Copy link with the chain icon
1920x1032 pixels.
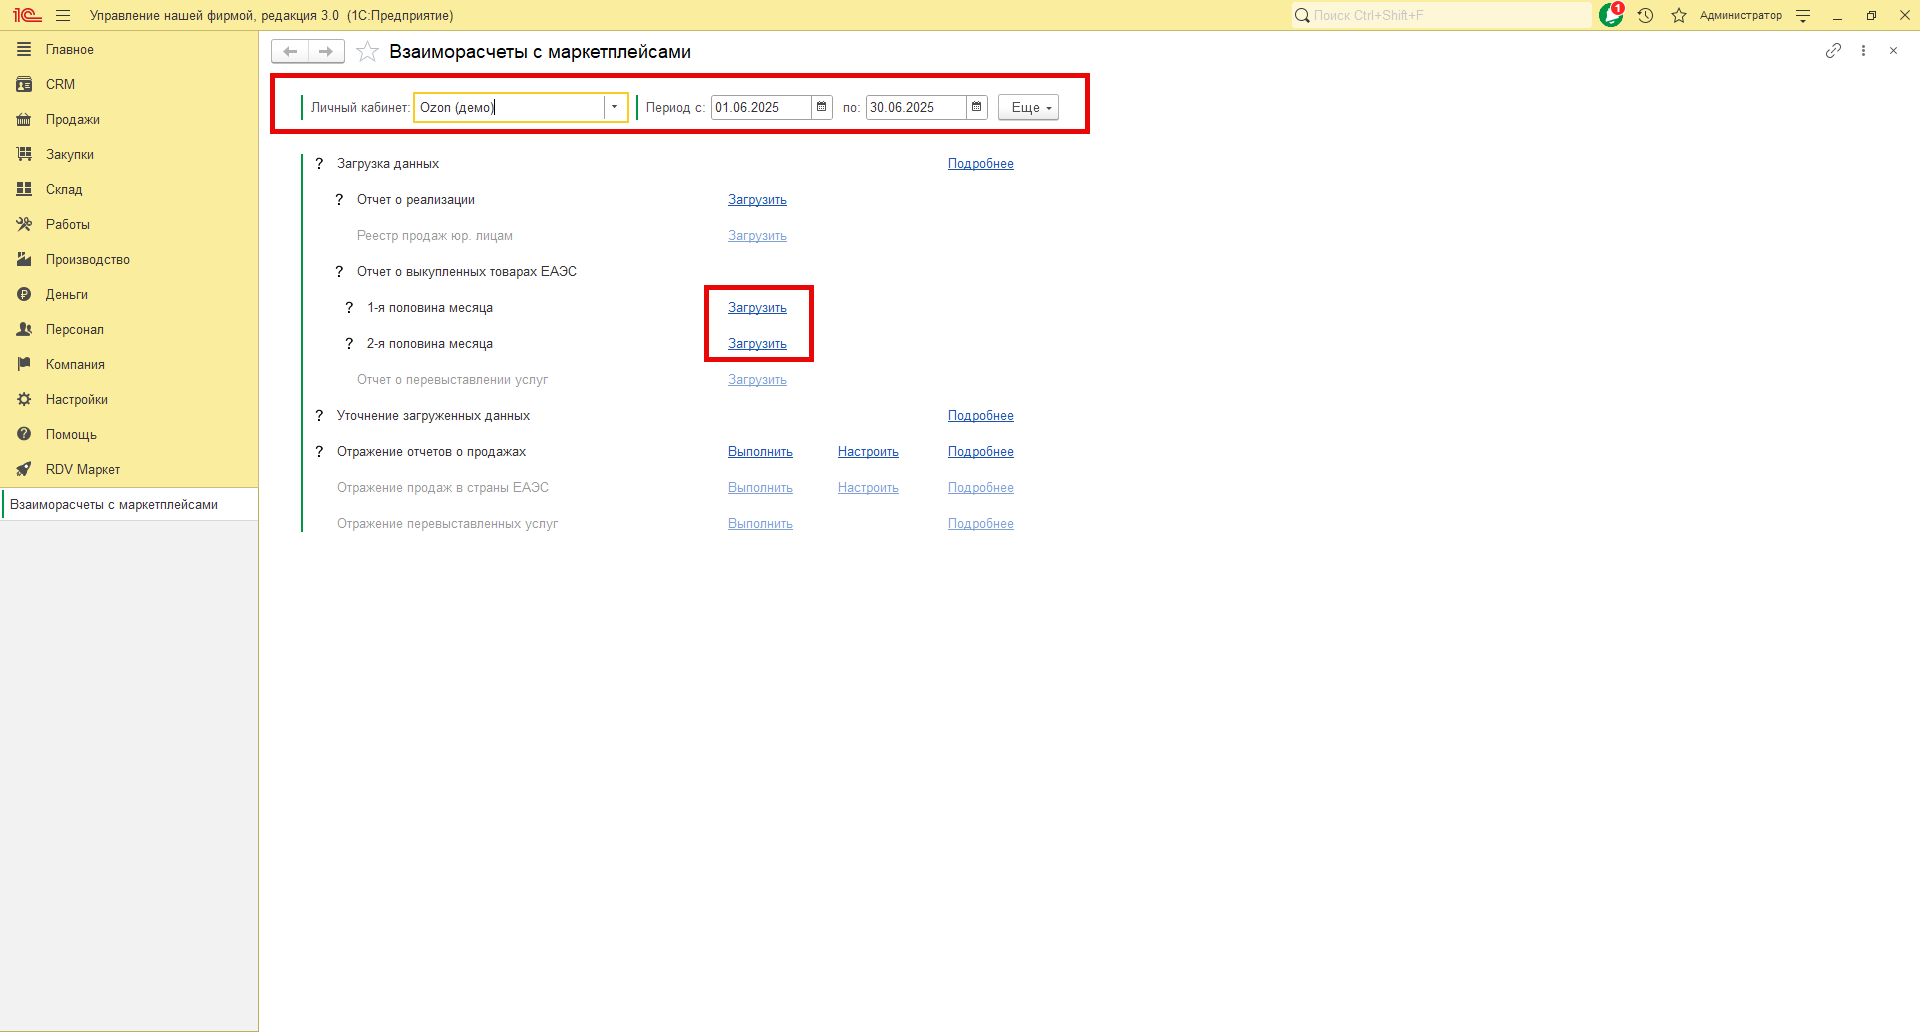click(1833, 50)
